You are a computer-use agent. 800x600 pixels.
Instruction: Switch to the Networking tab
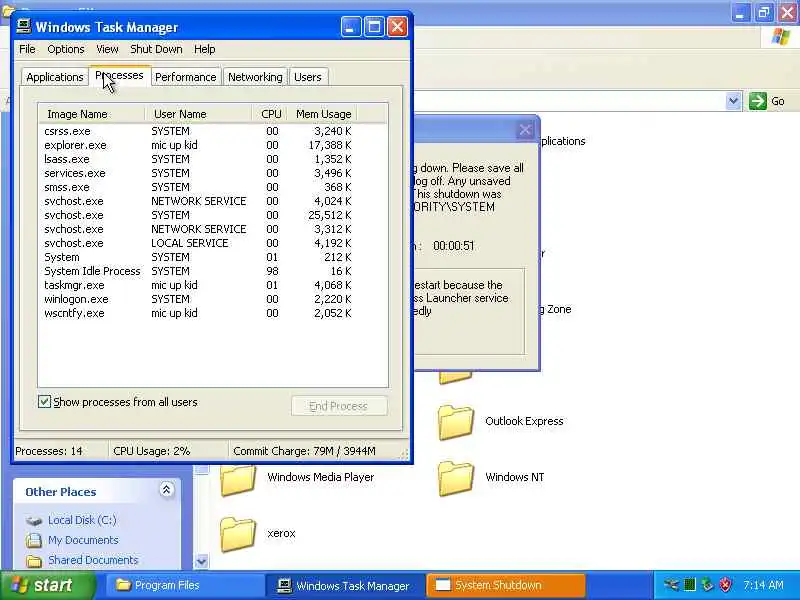pos(255,77)
